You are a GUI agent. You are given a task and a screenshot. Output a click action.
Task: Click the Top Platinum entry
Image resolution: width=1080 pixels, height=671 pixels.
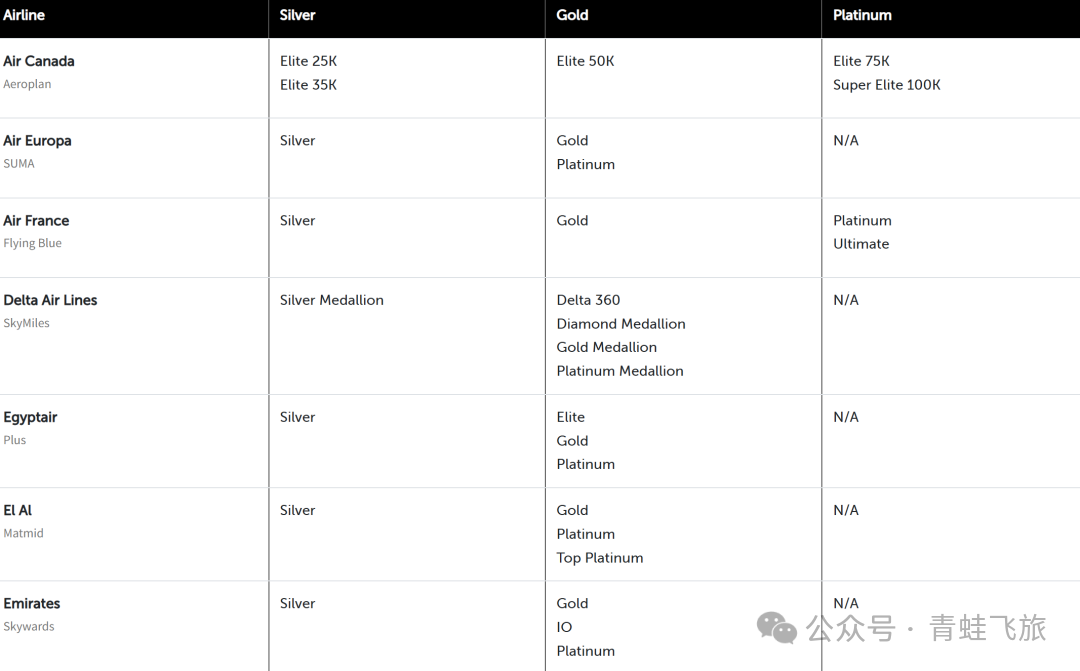pos(599,558)
